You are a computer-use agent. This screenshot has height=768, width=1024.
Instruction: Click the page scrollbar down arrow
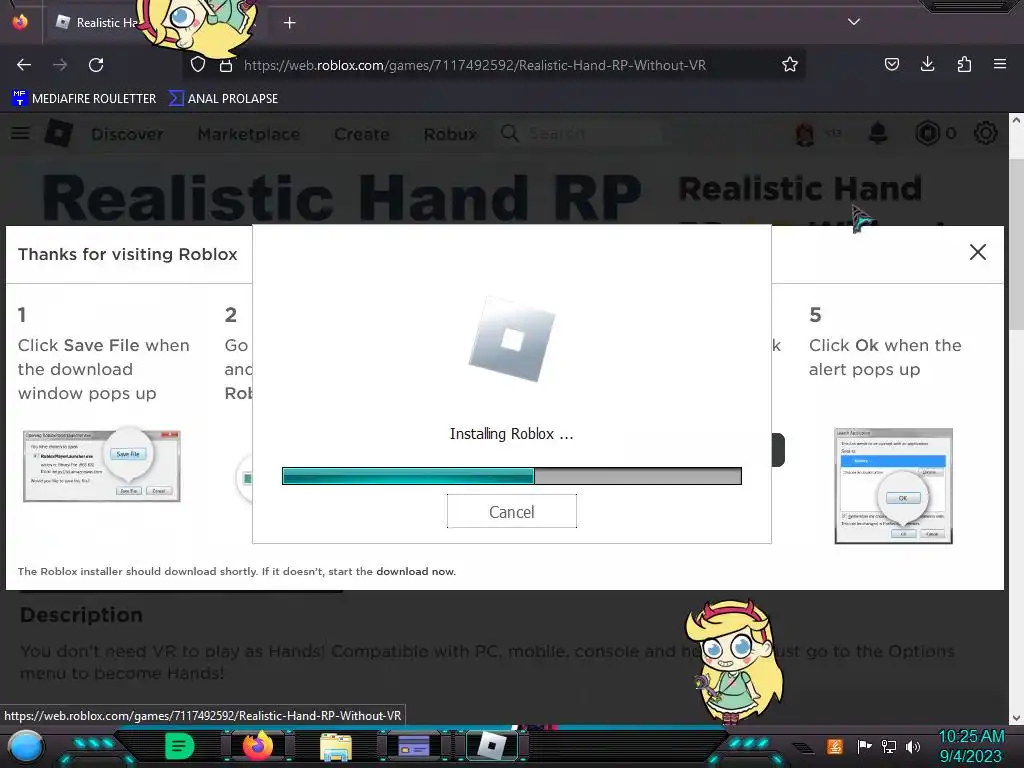coord(1016,717)
